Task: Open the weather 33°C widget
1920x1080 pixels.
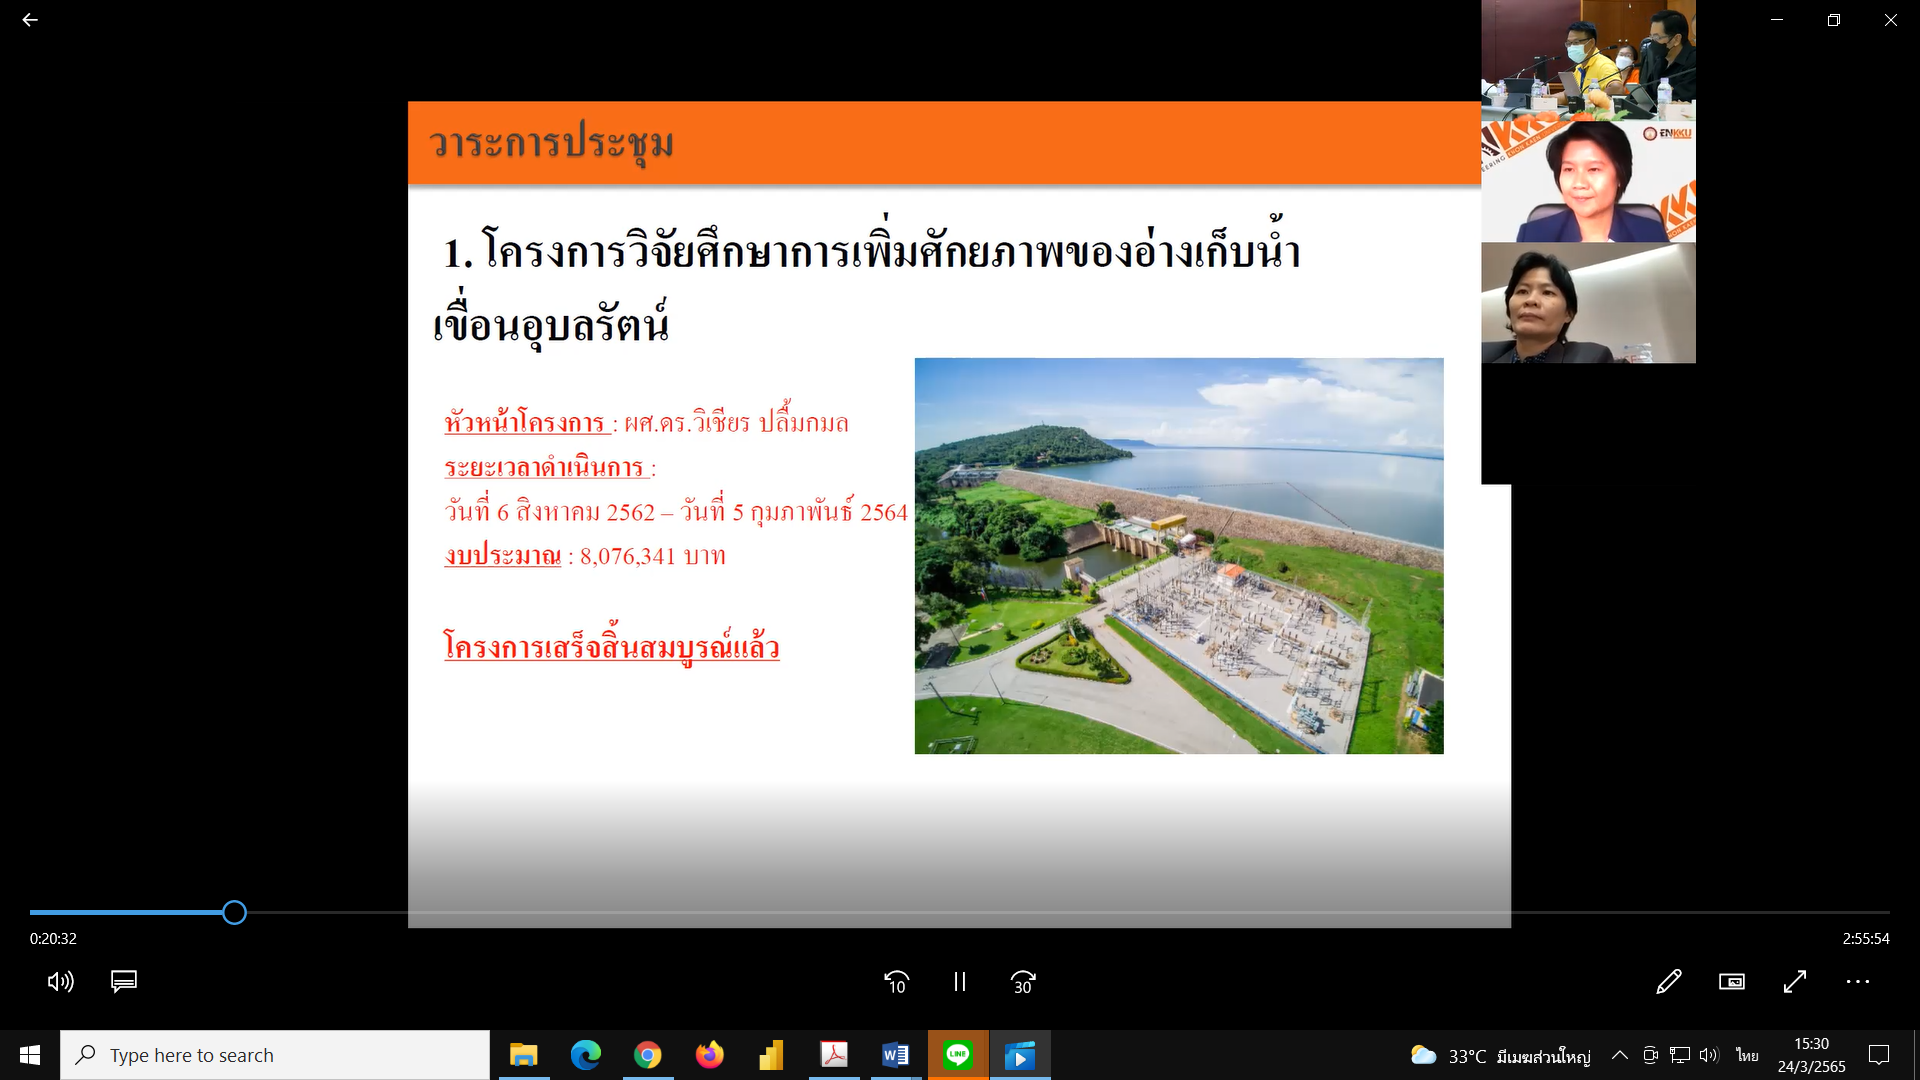Action: (1500, 1056)
